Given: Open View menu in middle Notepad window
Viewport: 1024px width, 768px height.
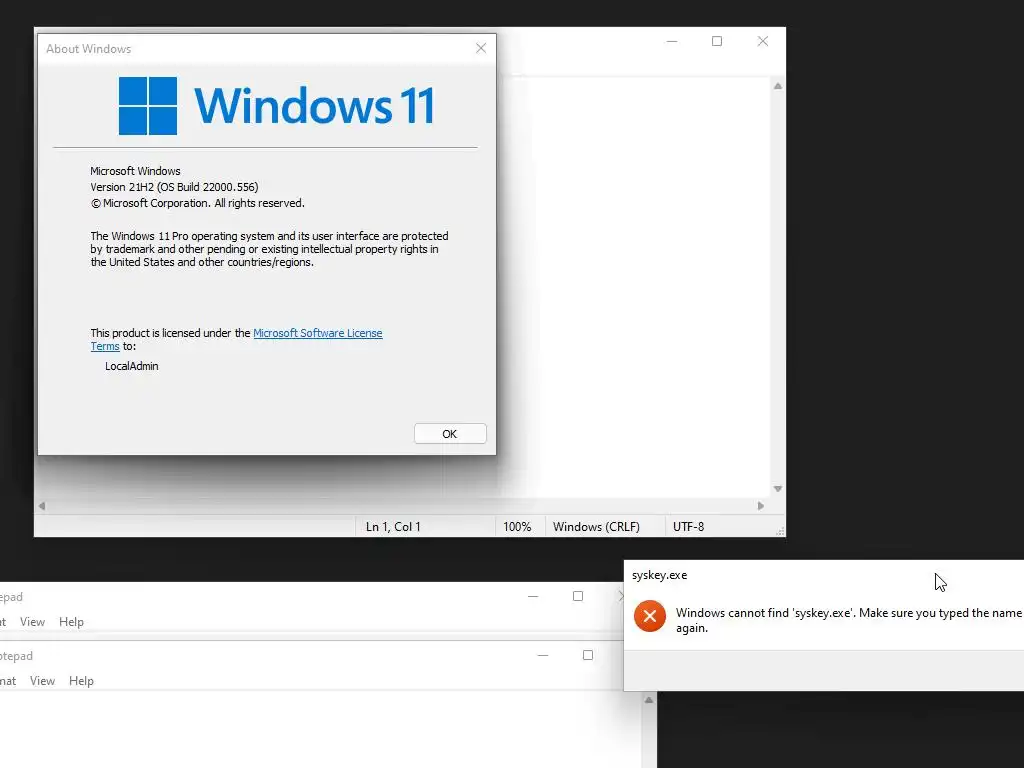Looking at the screenshot, I should click(x=32, y=622).
